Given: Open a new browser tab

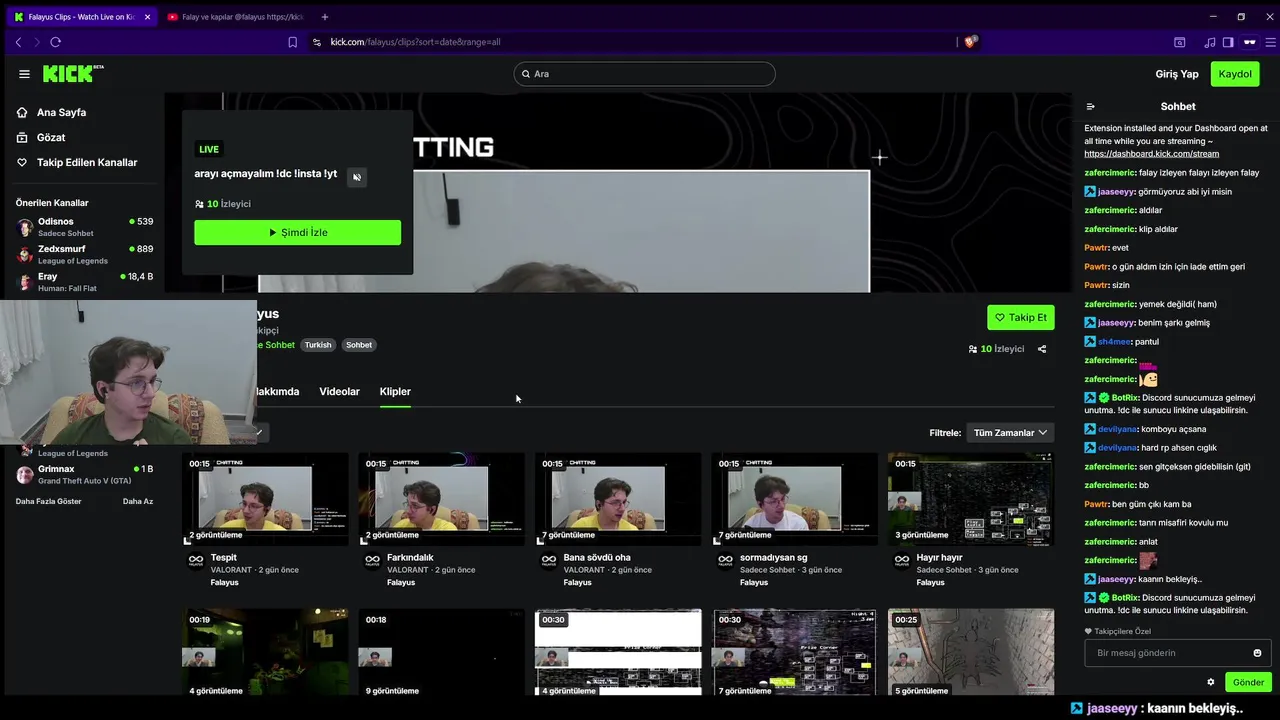Looking at the screenshot, I should 324,17.
